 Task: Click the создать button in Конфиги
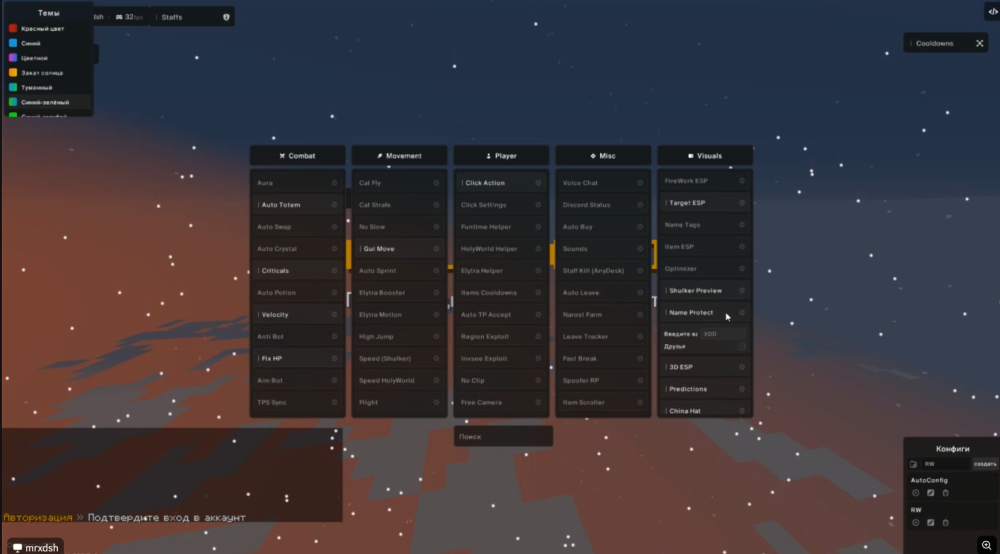point(985,464)
